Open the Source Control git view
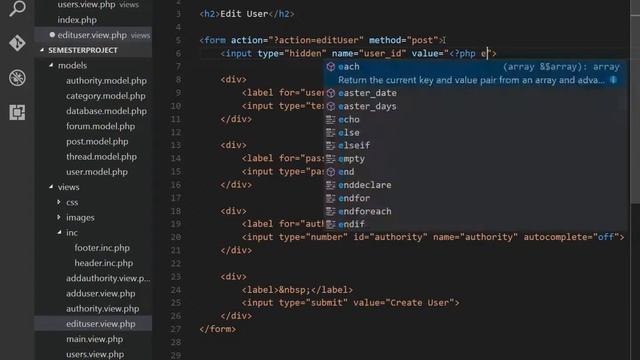The width and height of the screenshot is (640, 360). [17, 43]
